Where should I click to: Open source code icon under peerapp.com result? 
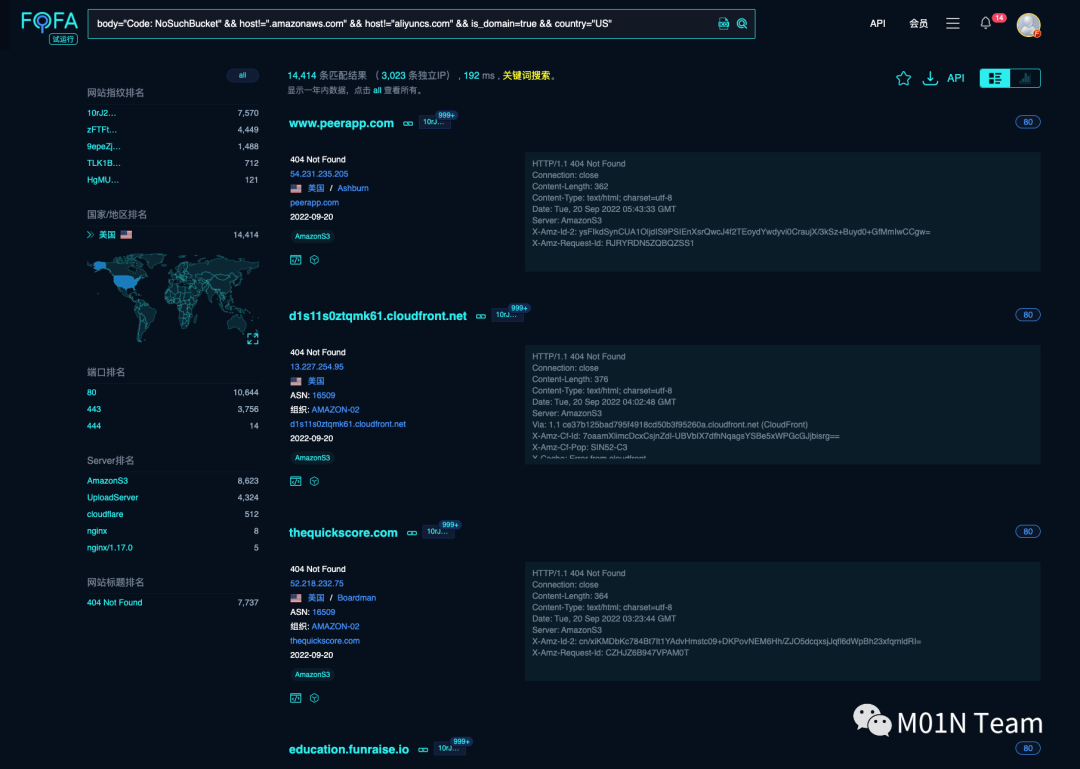(295, 260)
